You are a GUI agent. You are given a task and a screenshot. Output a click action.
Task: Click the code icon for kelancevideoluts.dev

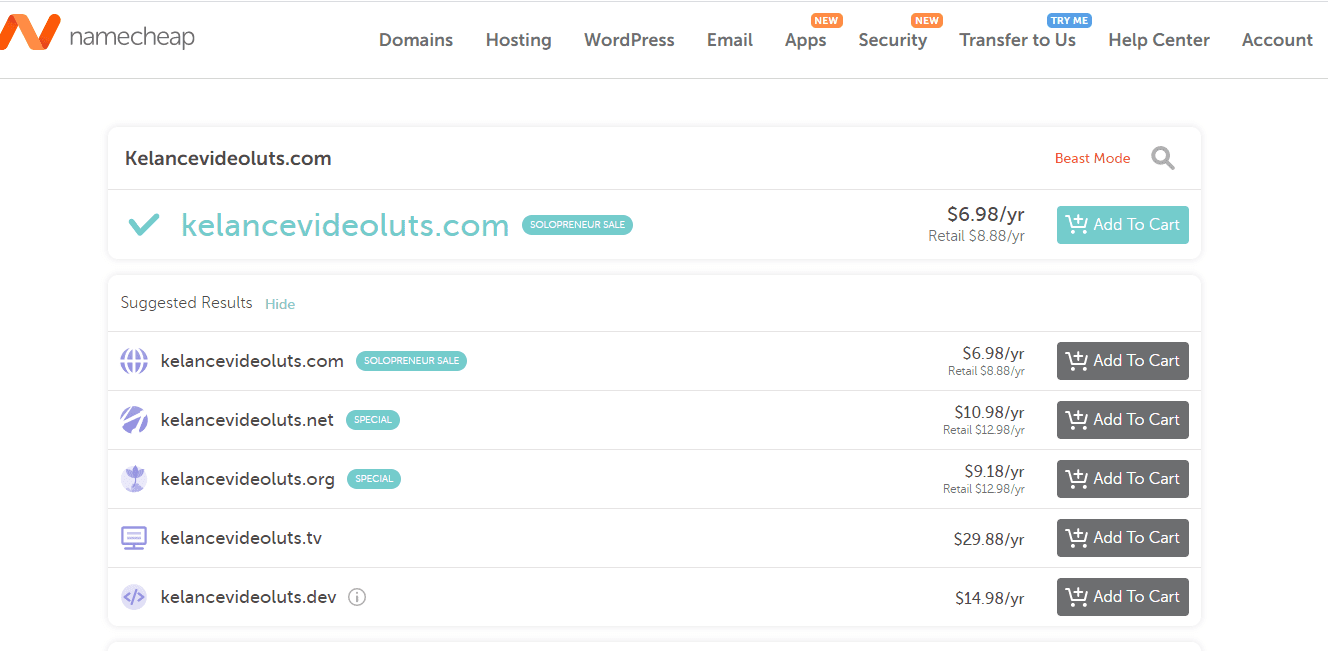134,597
